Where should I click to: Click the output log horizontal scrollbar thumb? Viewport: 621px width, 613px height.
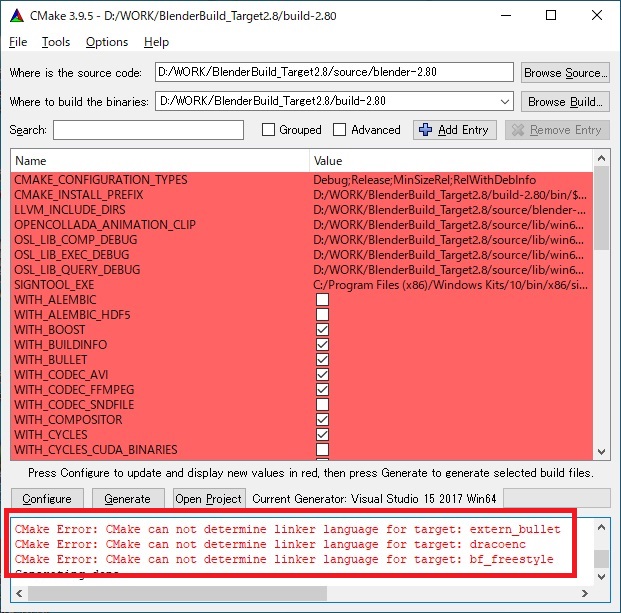click(177, 593)
